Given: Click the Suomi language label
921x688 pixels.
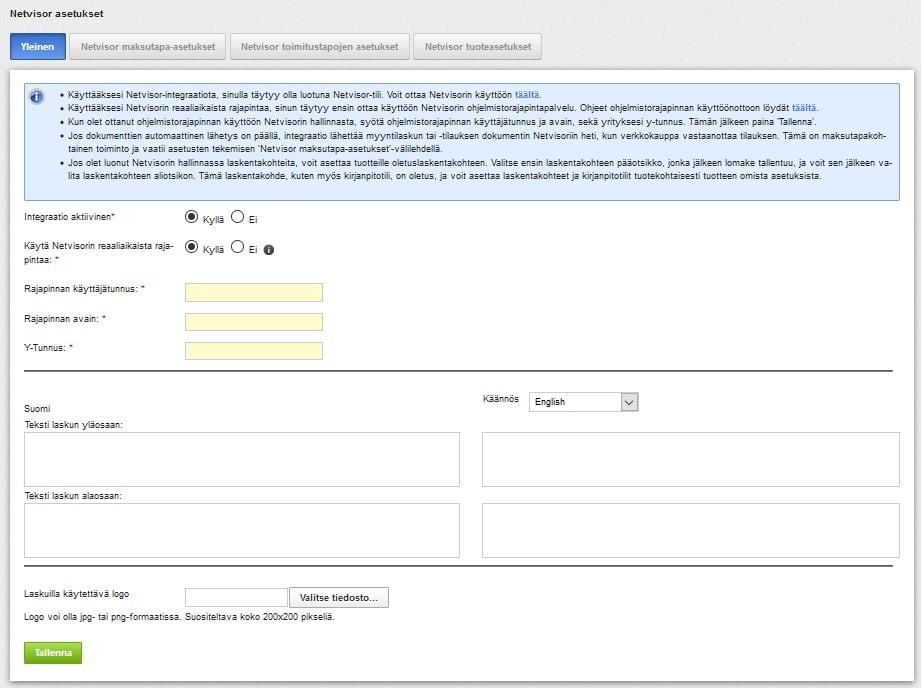Looking at the screenshot, I should tap(37, 408).
